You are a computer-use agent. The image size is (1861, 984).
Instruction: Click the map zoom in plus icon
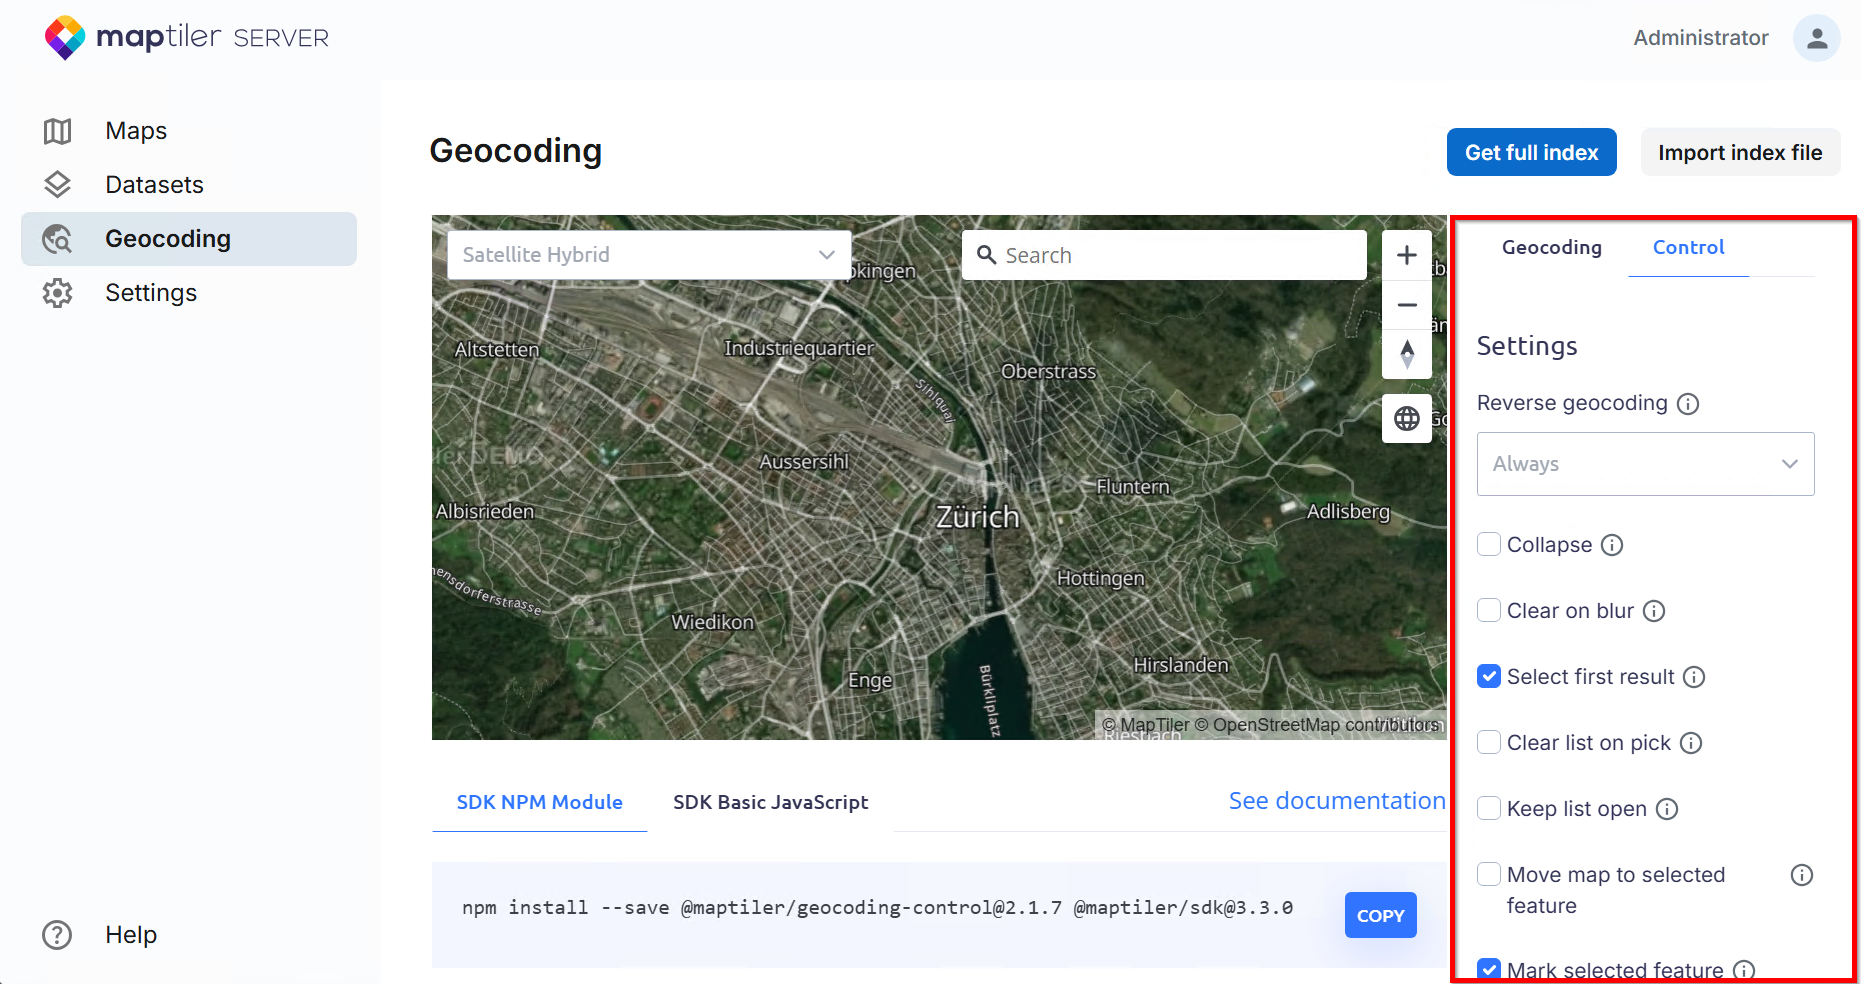(x=1406, y=255)
